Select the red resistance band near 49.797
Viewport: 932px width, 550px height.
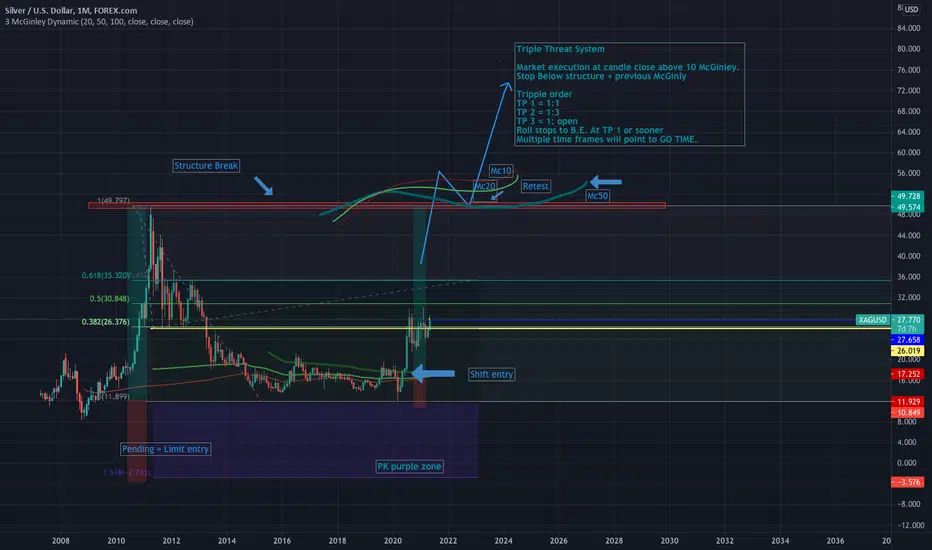(x=377, y=206)
